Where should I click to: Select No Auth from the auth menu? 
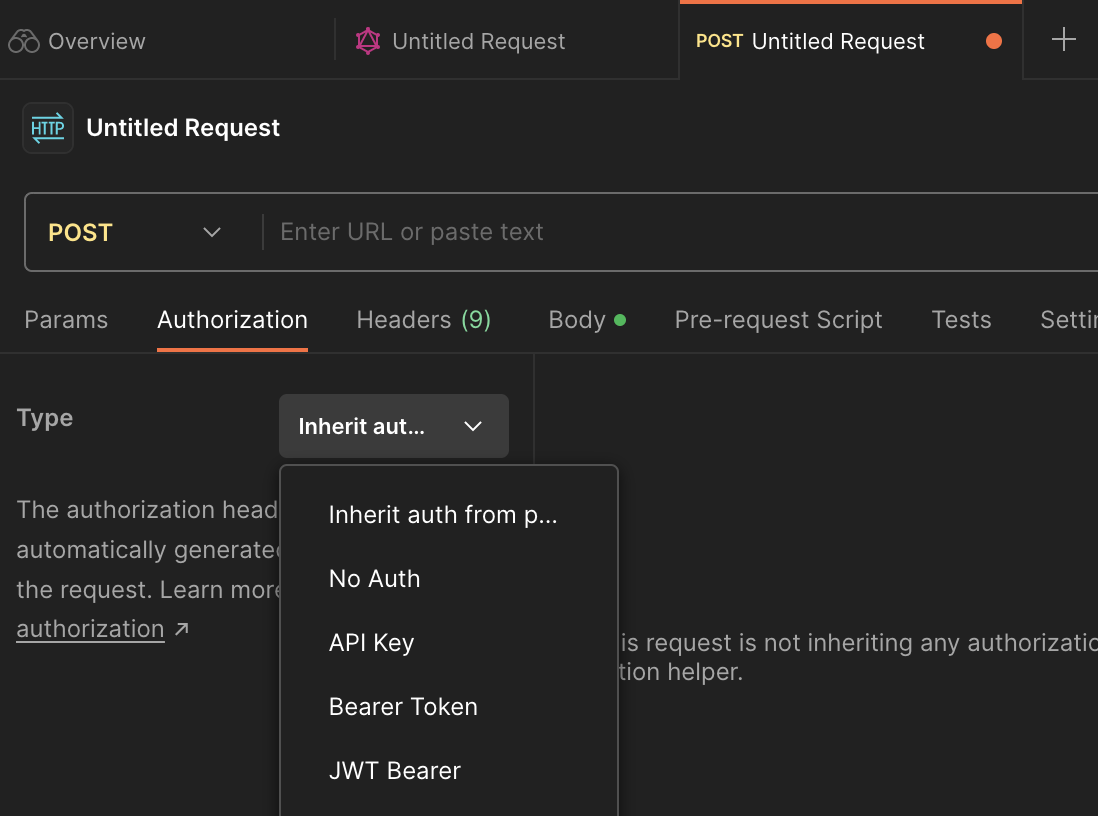[x=374, y=578]
